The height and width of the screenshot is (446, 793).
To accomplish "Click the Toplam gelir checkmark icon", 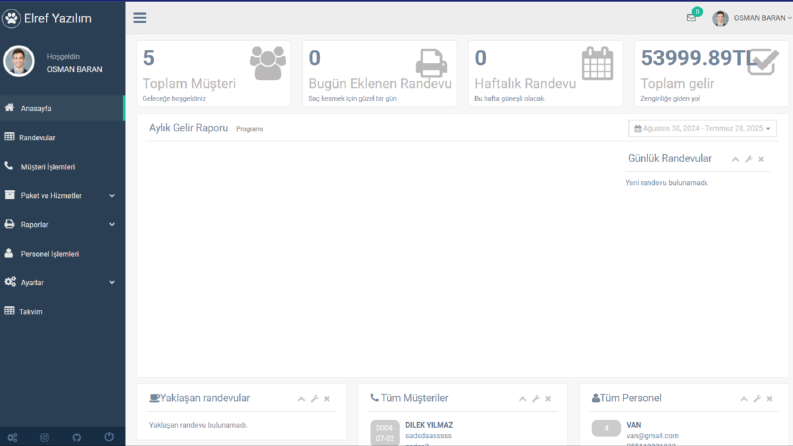I will (763, 62).
